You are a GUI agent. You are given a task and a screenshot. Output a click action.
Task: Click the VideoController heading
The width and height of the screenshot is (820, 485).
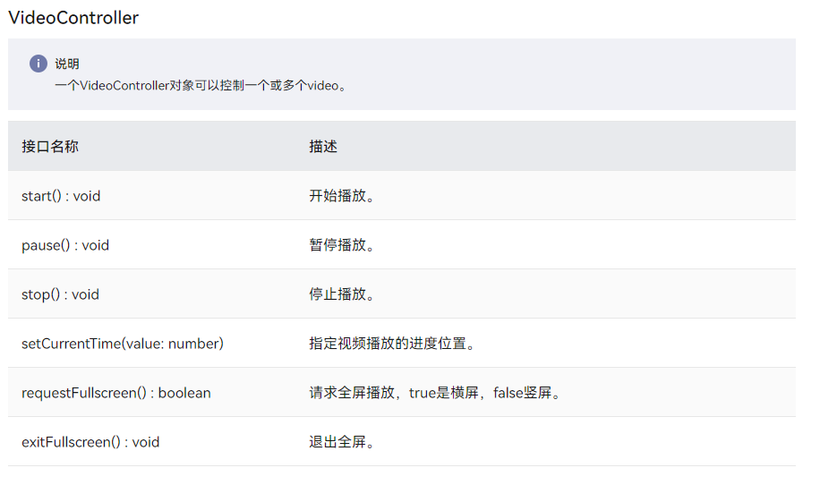pyautogui.click(x=74, y=18)
